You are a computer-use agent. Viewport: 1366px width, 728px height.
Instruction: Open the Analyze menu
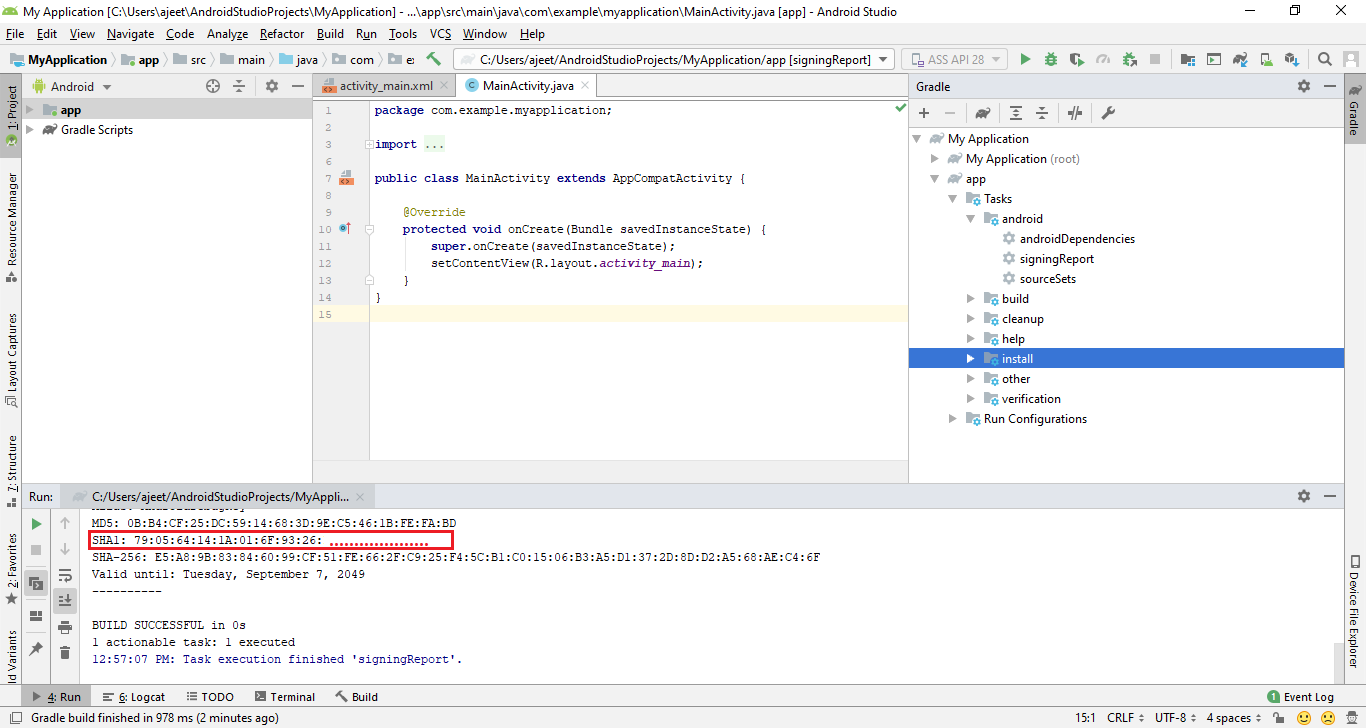(x=227, y=34)
